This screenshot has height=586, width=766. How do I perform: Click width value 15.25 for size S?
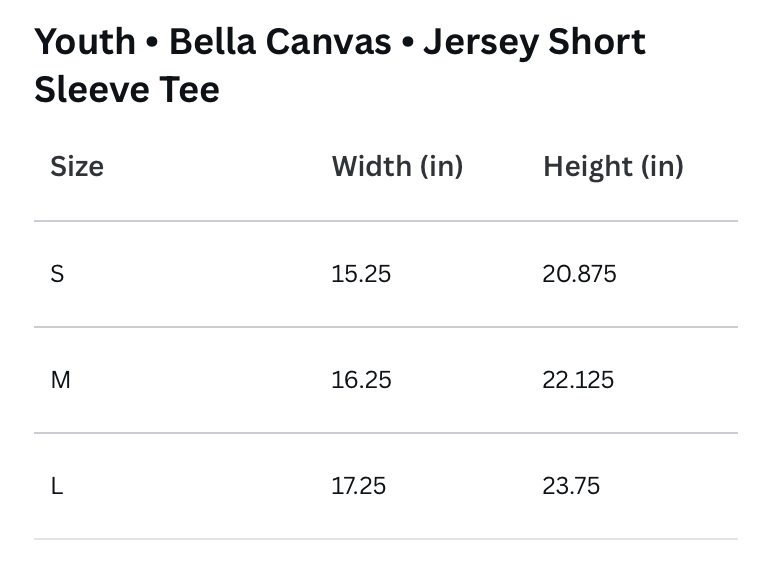(361, 273)
